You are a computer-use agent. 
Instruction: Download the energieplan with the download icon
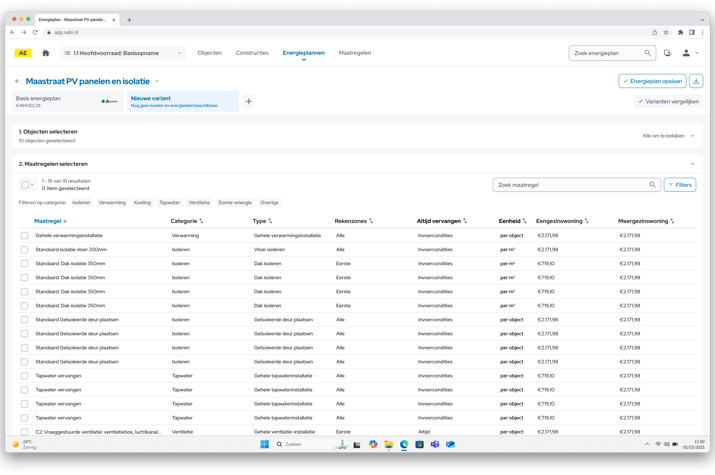pyautogui.click(x=696, y=81)
